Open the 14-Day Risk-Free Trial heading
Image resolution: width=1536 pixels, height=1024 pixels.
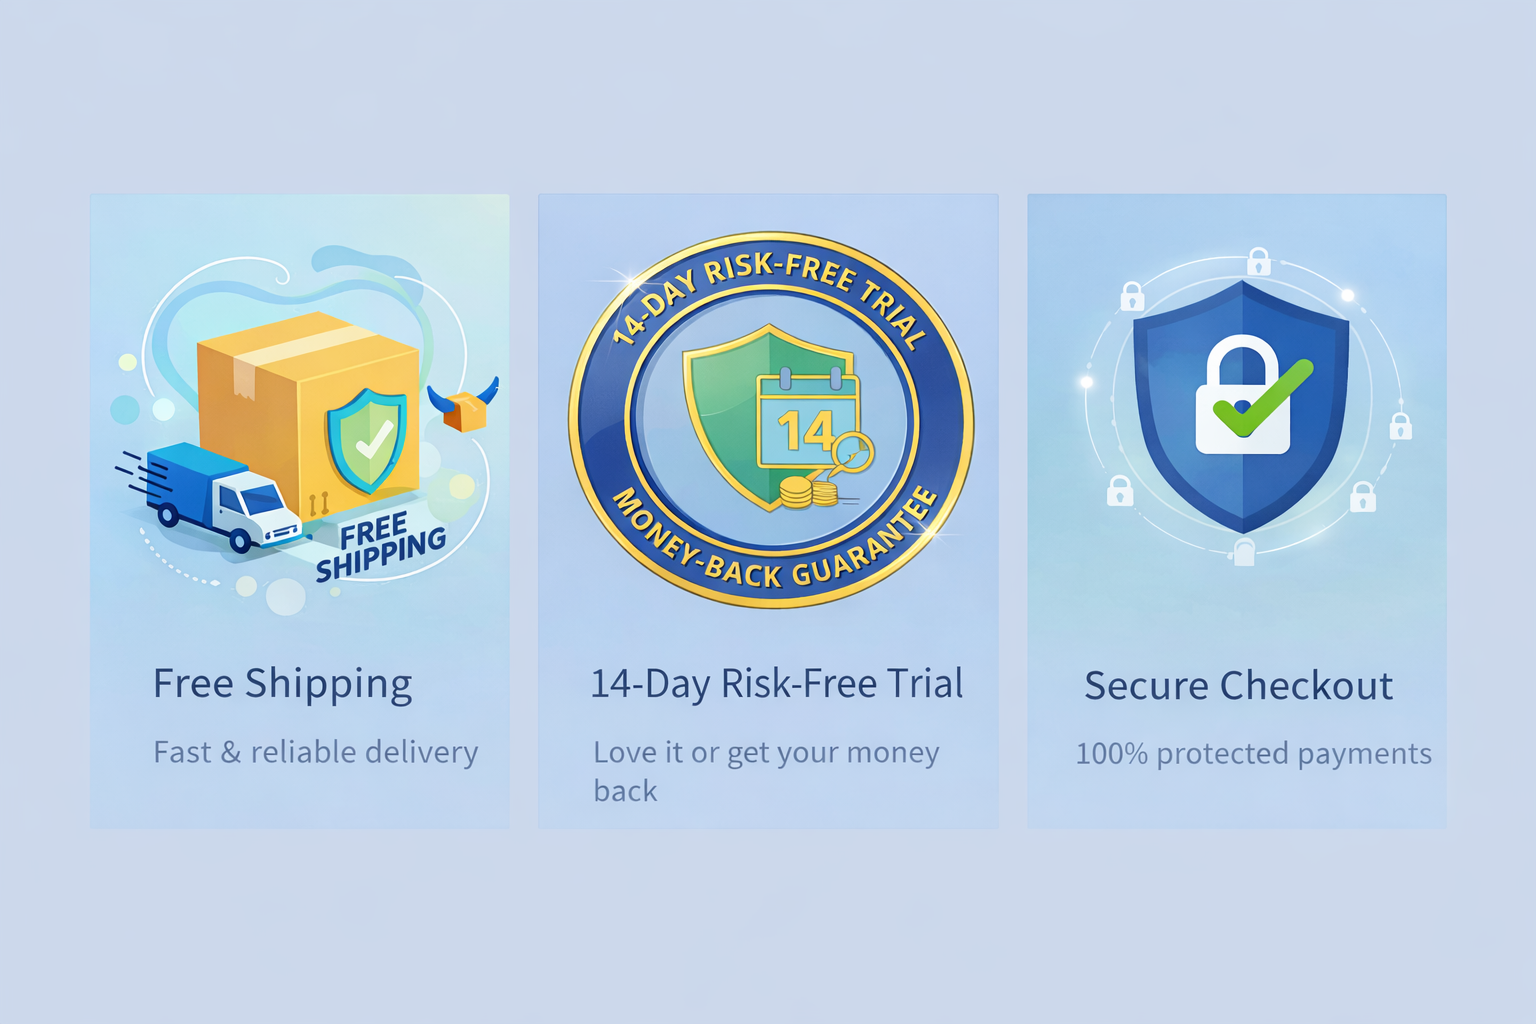point(777,684)
